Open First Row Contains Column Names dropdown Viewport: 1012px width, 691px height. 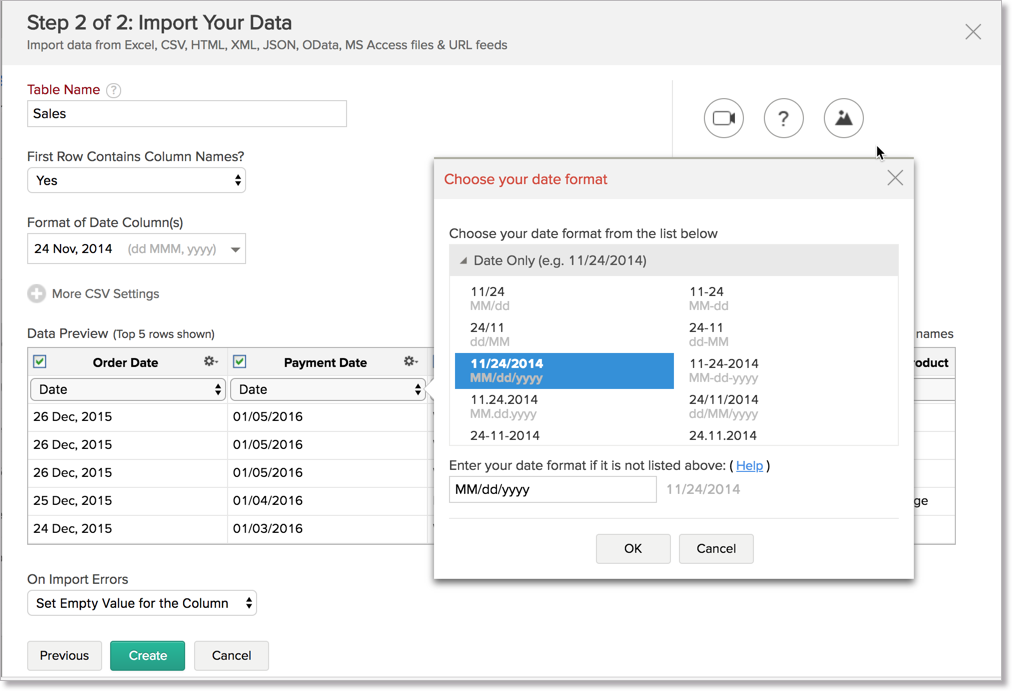point(136,181)
